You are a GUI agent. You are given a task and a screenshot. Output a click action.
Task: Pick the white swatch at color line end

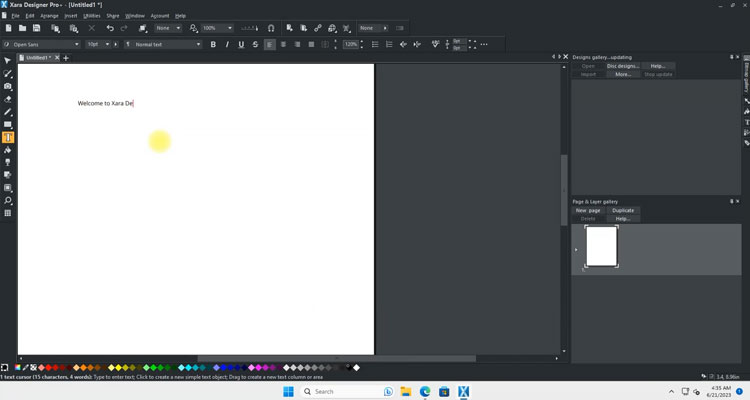click(x=356, y=367)
